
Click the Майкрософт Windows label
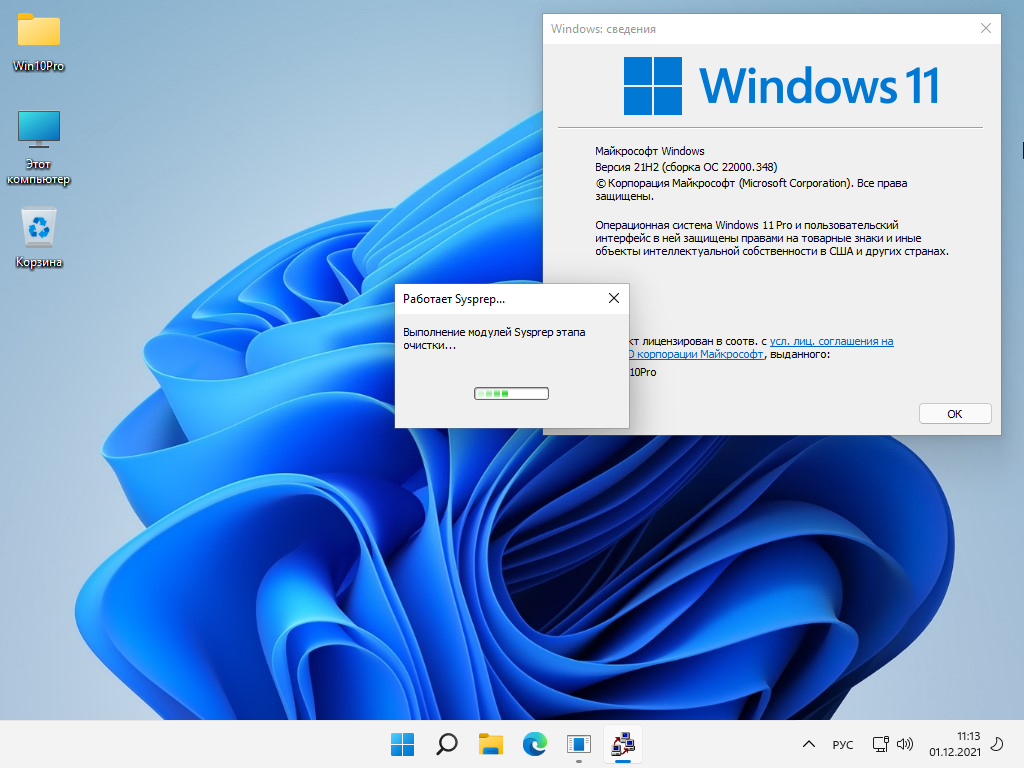(x=650, y=151)
